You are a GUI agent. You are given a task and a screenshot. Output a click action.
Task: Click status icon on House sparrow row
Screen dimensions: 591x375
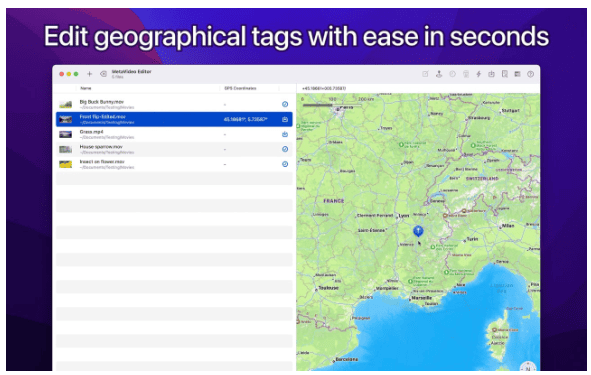[285, 149]
